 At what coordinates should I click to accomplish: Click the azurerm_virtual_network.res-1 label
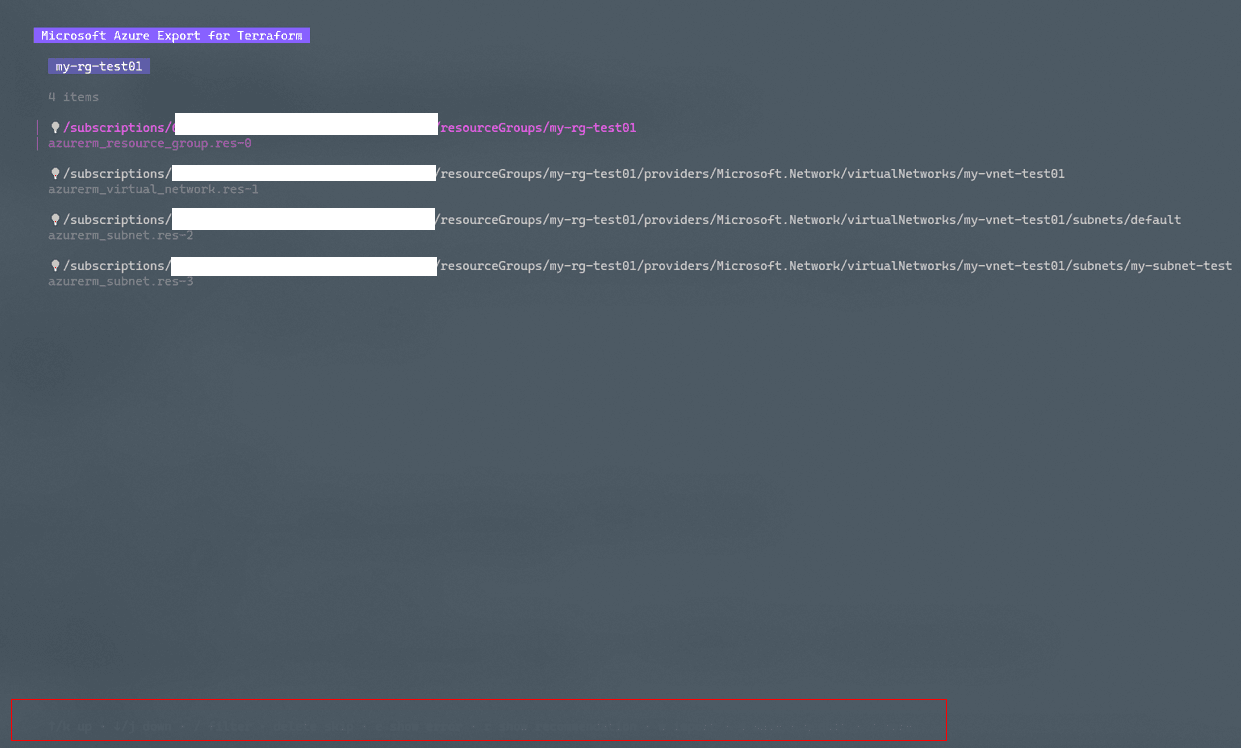[153, 189]
